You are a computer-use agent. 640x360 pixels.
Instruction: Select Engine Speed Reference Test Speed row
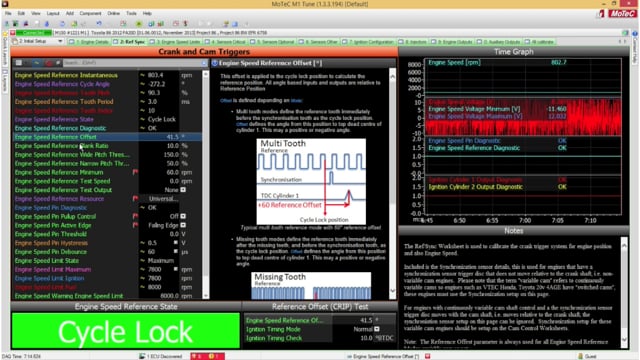click(107, 181)
